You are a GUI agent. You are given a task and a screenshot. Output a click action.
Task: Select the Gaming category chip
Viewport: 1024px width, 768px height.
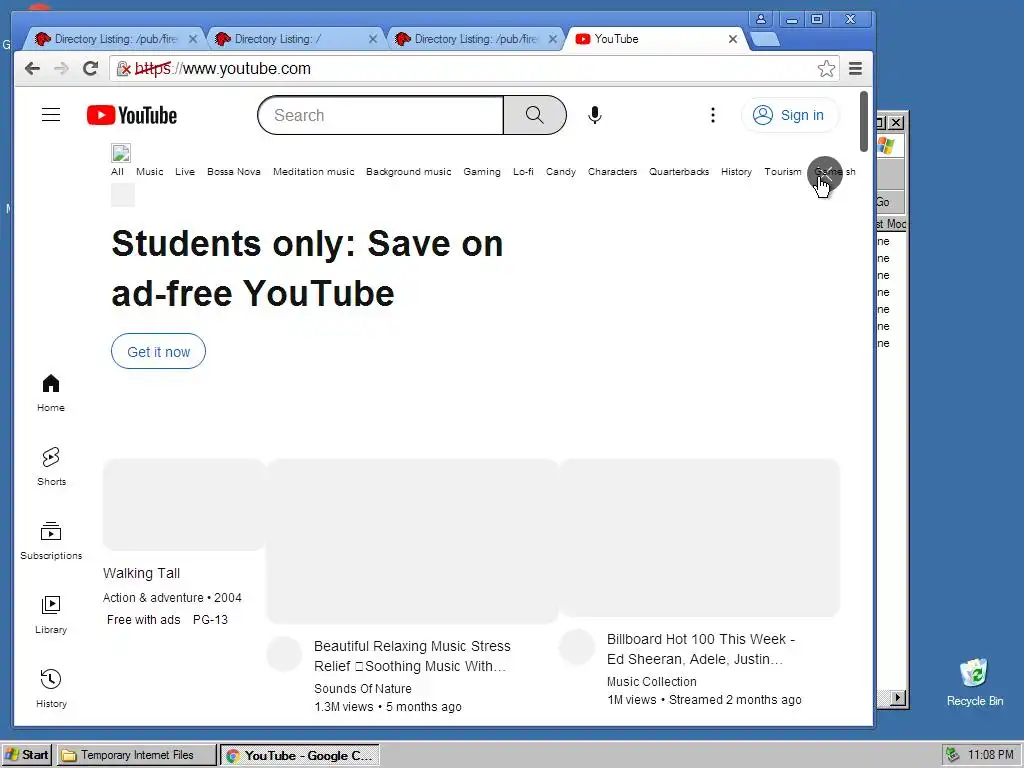point(482,172)
